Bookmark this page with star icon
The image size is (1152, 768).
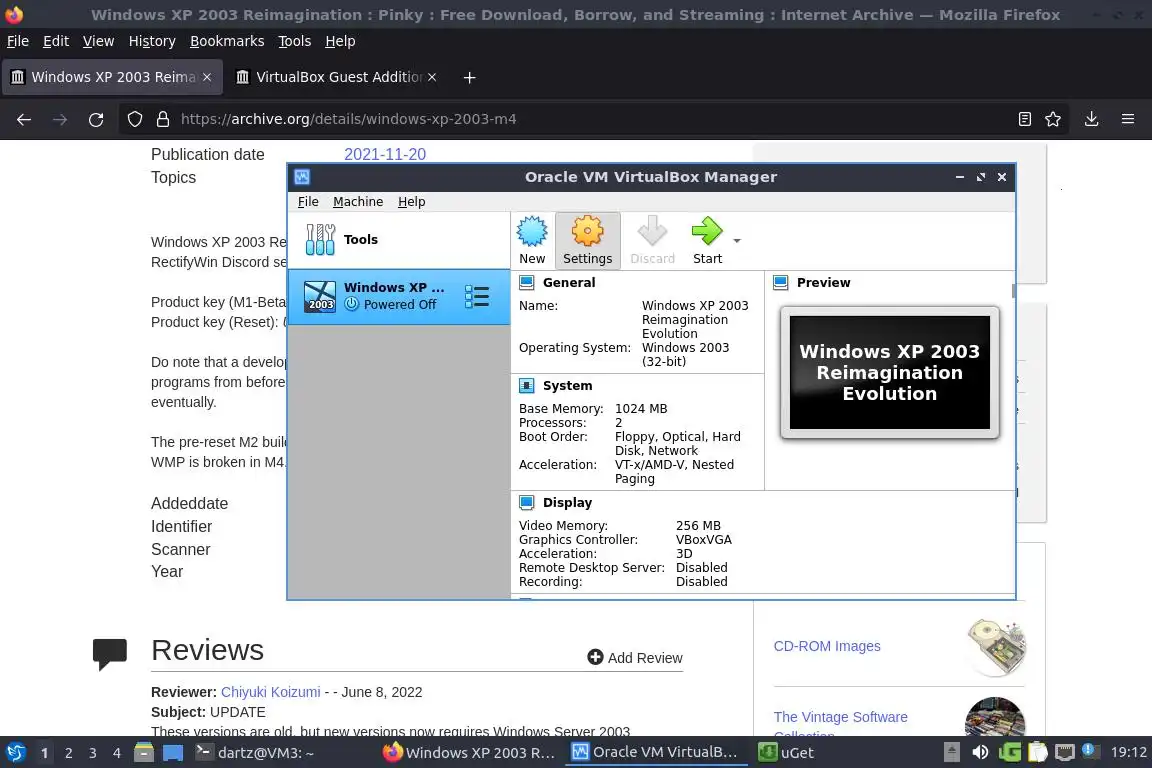pos(1053,119)
